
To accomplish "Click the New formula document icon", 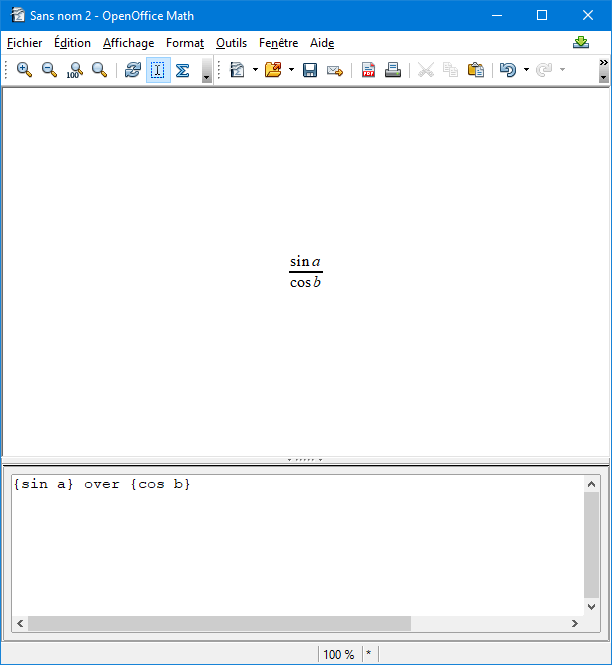I will point(238,70).
